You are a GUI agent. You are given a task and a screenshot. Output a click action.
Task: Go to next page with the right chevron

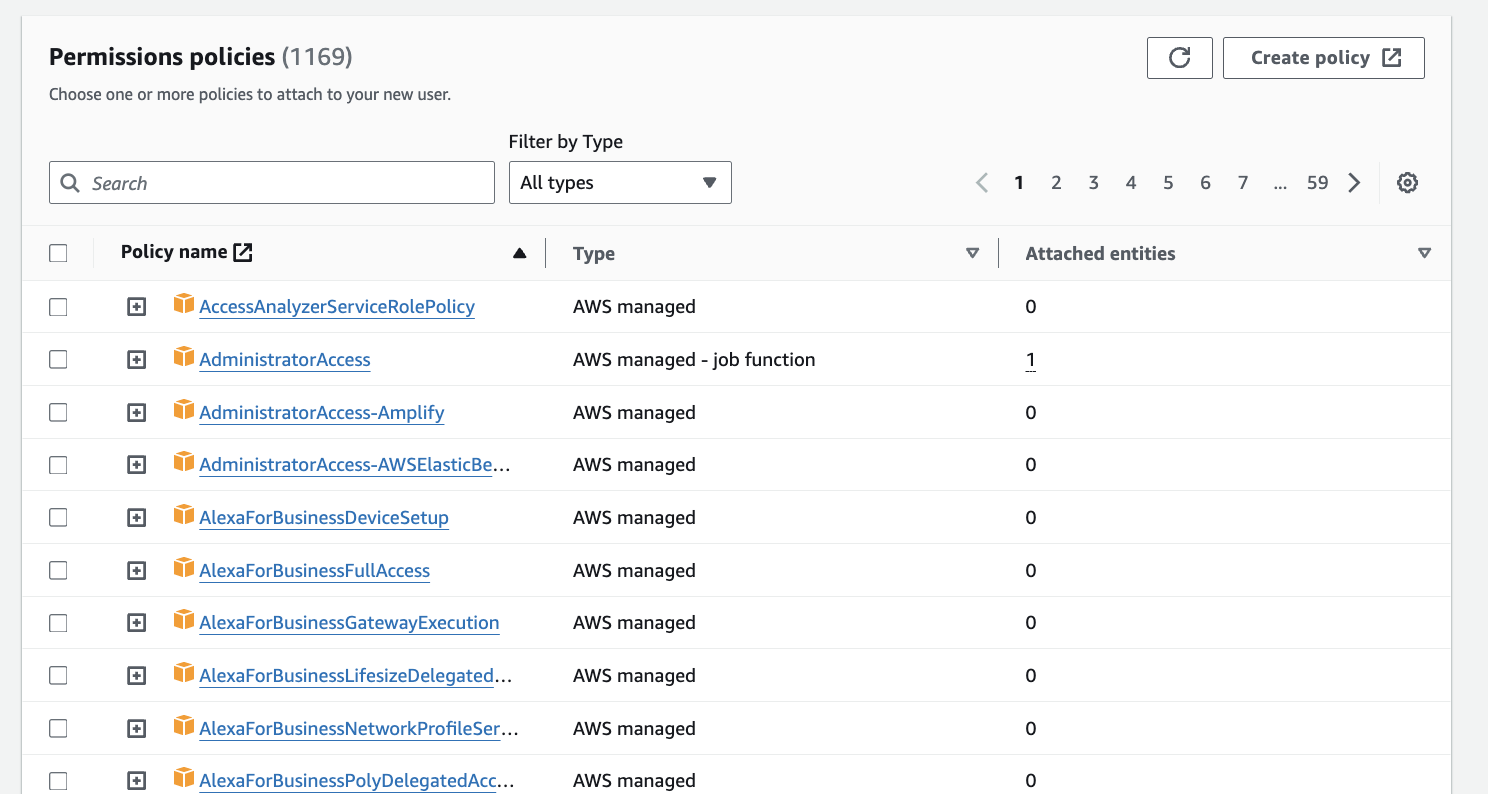pos(1354,183)
